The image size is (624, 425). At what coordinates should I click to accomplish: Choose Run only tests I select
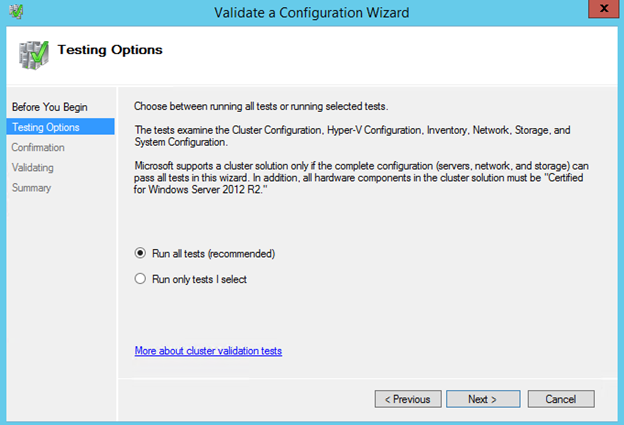click(x=141, y=279)
